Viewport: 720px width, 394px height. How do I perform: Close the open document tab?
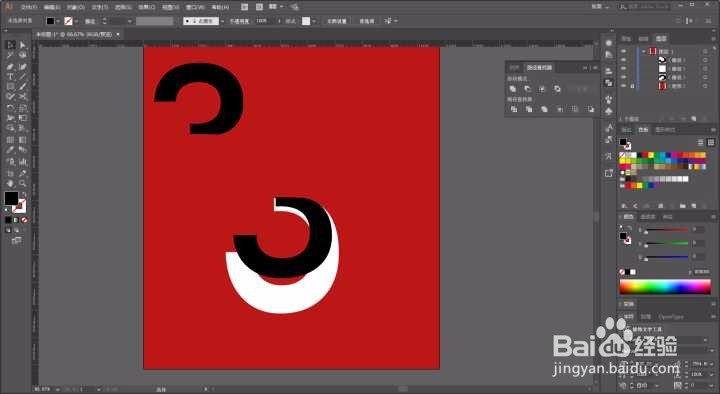118,34
